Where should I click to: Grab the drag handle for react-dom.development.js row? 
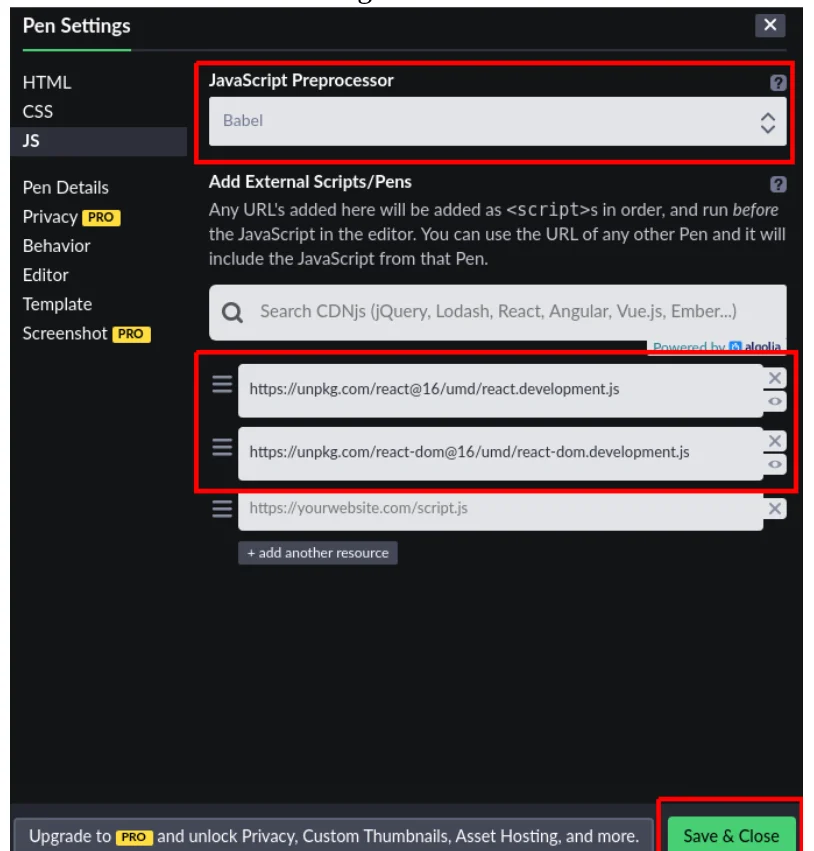click(222, 447)
